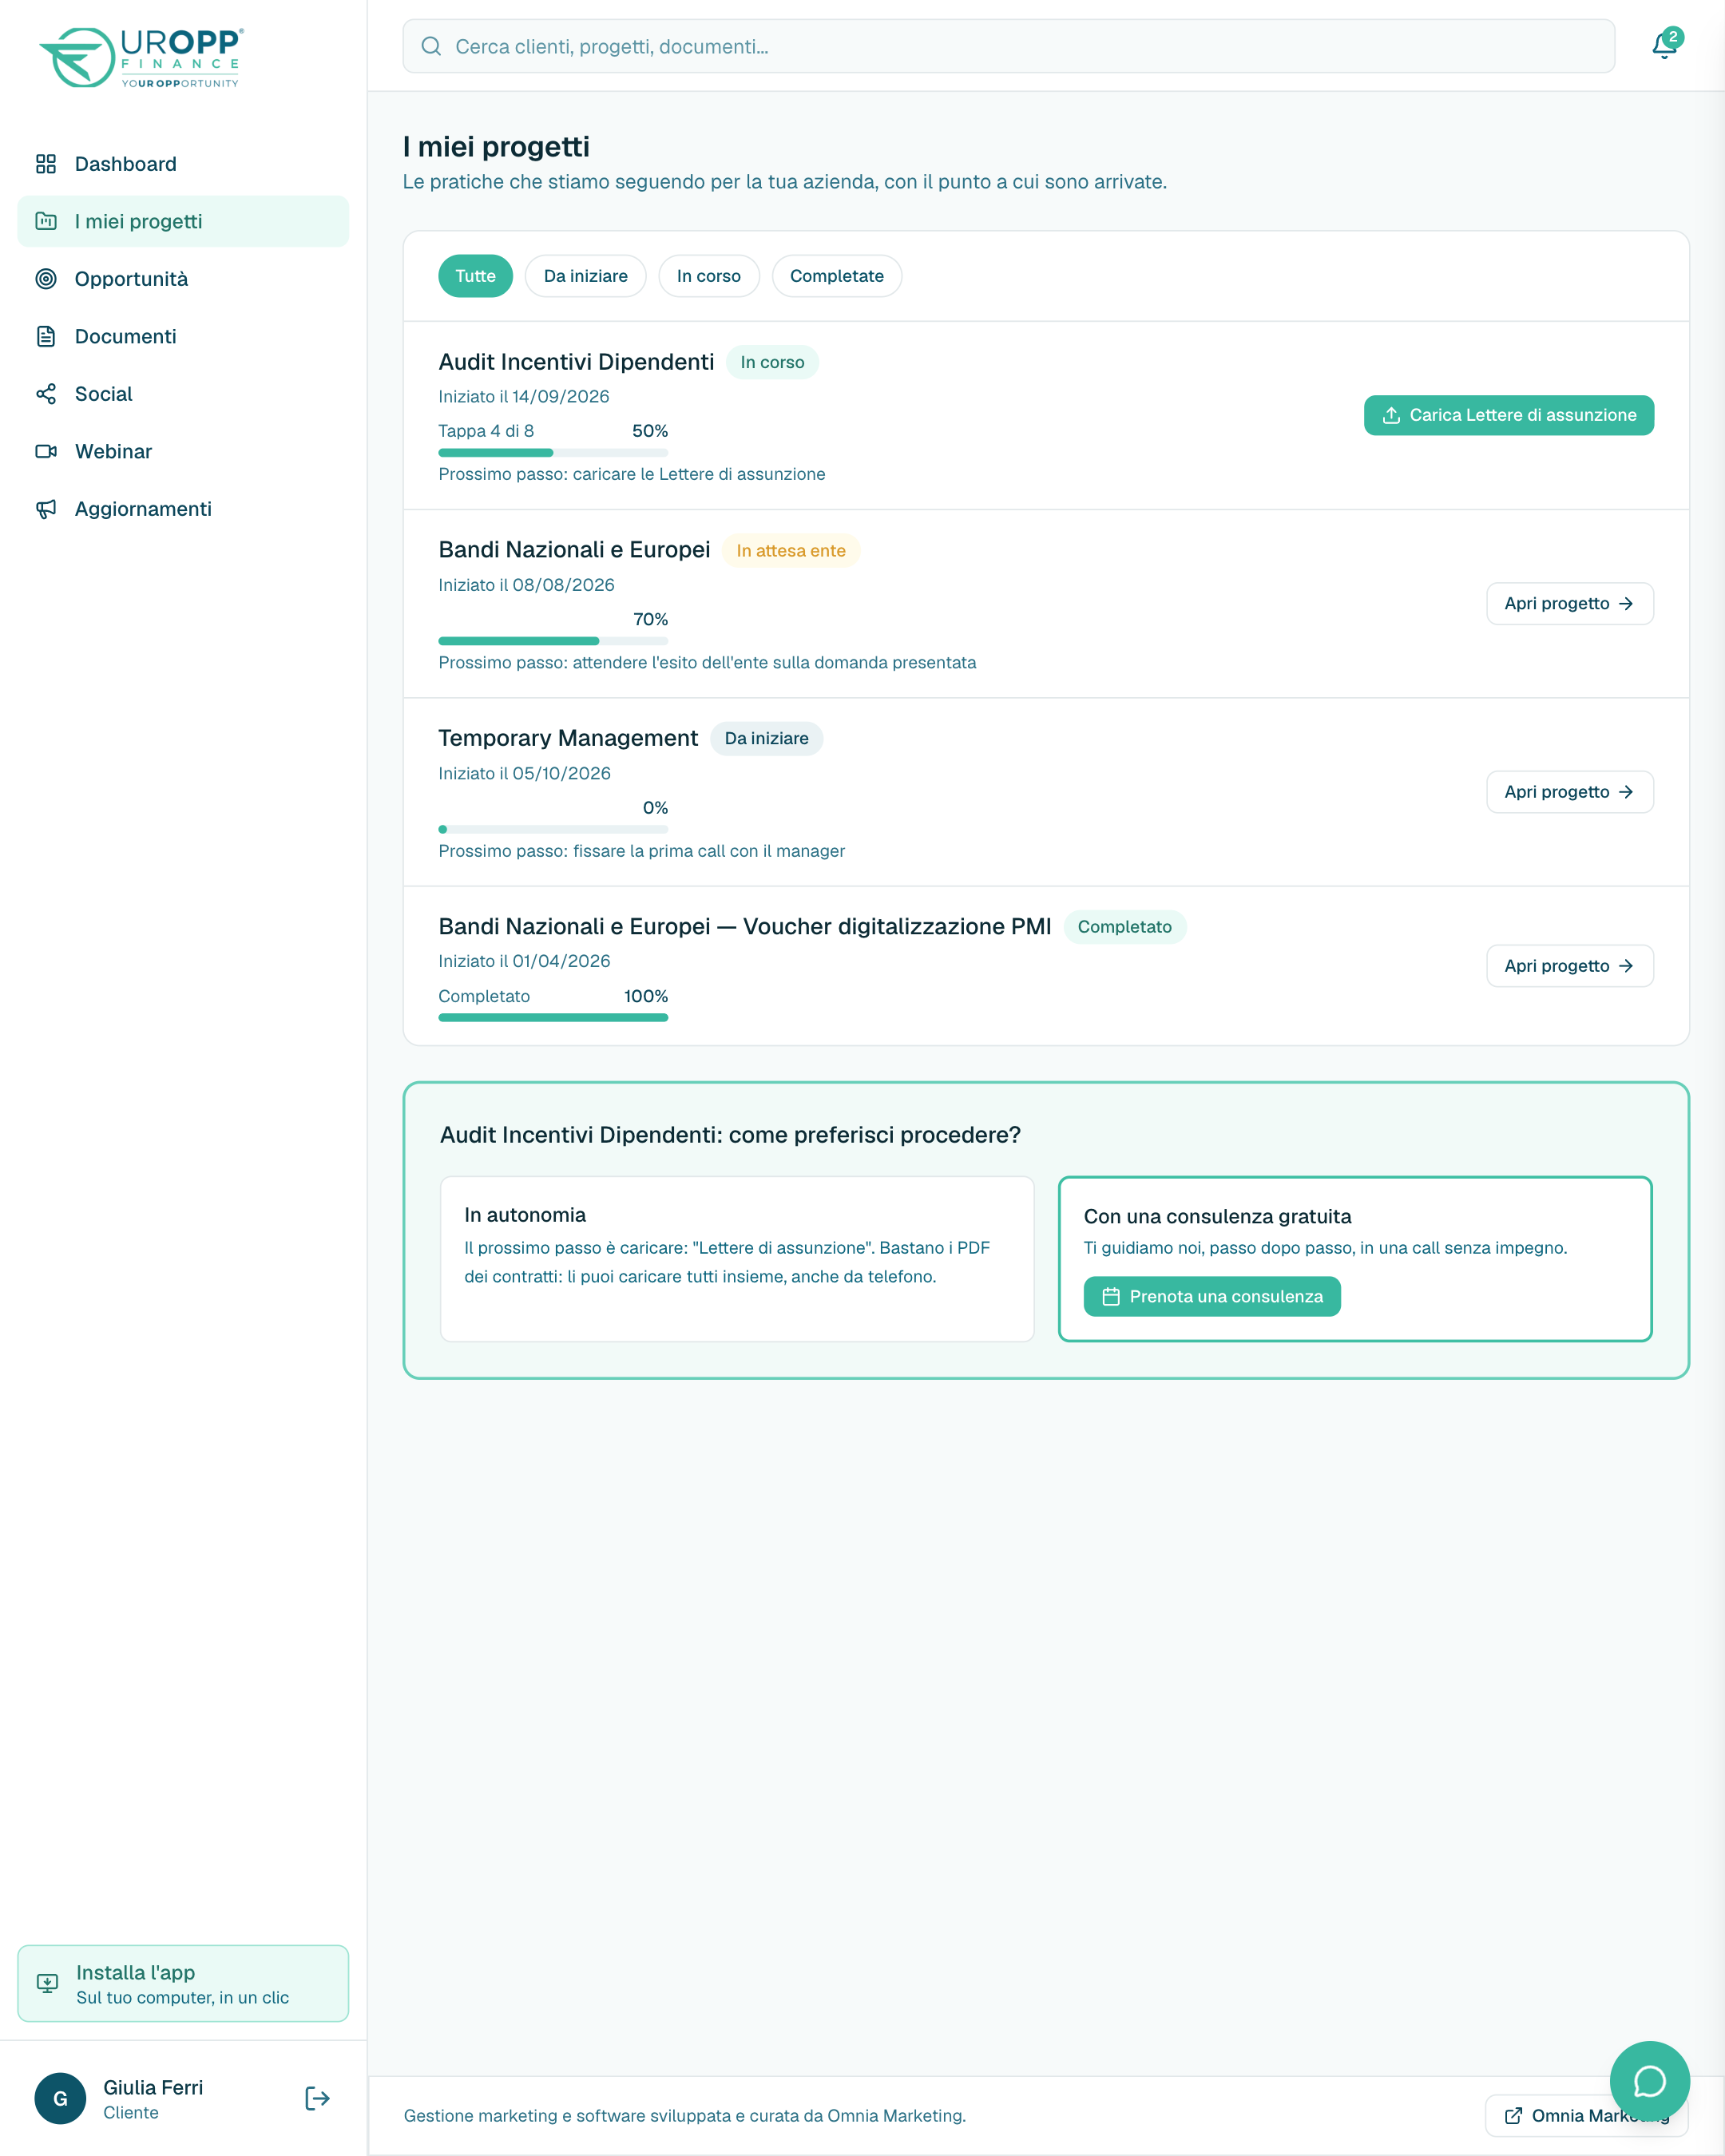Click the logout icon next to Giulia Ferri
The width and height of the screenshot is (1725, 2156).
point(317,2098)
